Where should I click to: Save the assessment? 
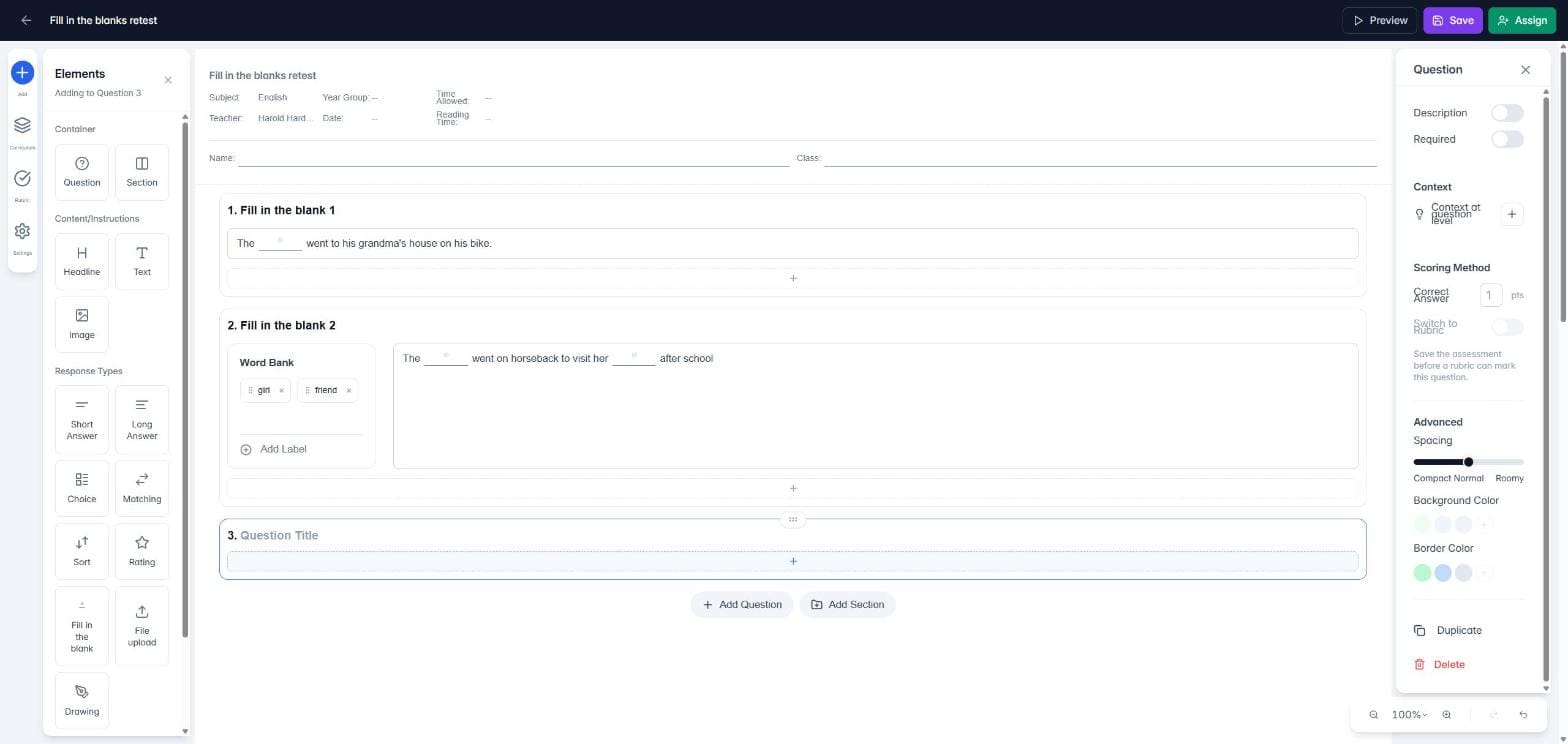[1453, 20]
